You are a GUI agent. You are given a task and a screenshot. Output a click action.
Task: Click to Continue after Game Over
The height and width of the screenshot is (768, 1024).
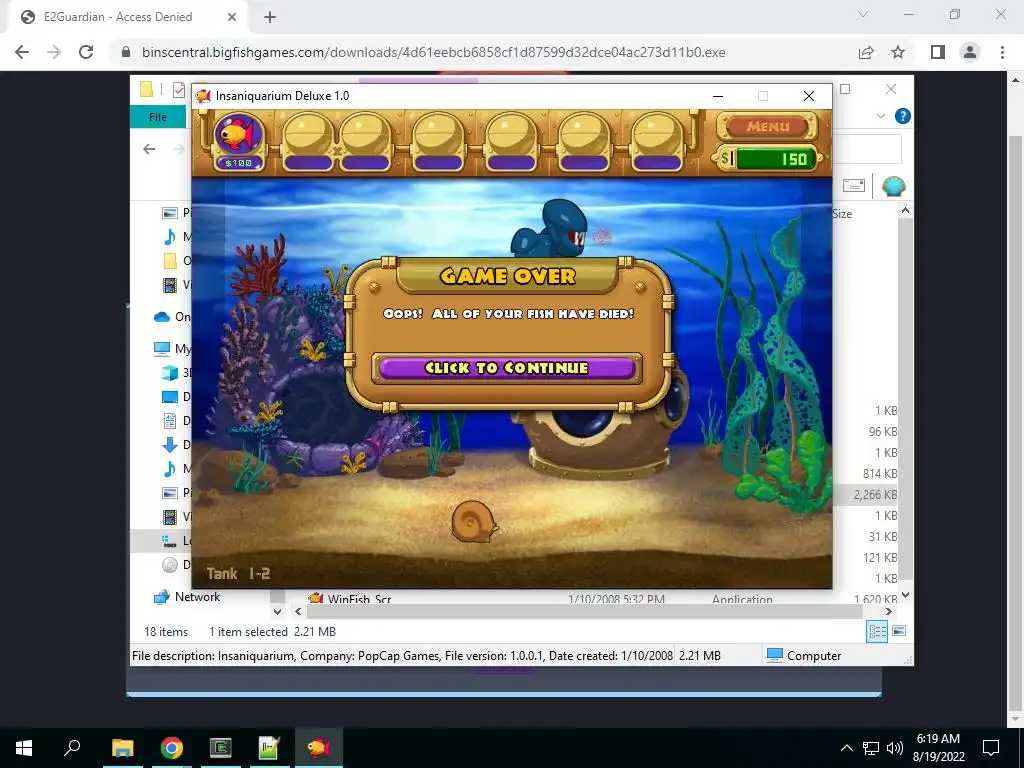(x=507, y=368)
